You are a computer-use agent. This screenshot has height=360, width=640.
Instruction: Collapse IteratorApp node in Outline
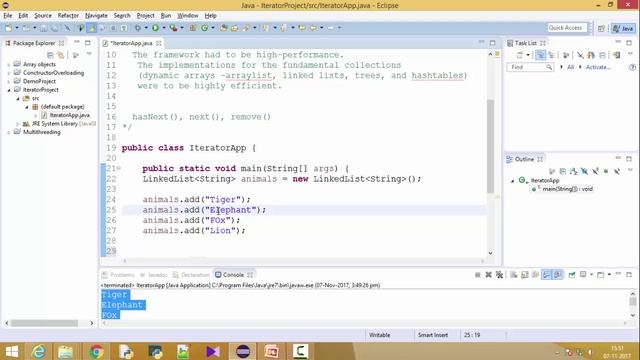pyautogui.click(x=513, y=180)
